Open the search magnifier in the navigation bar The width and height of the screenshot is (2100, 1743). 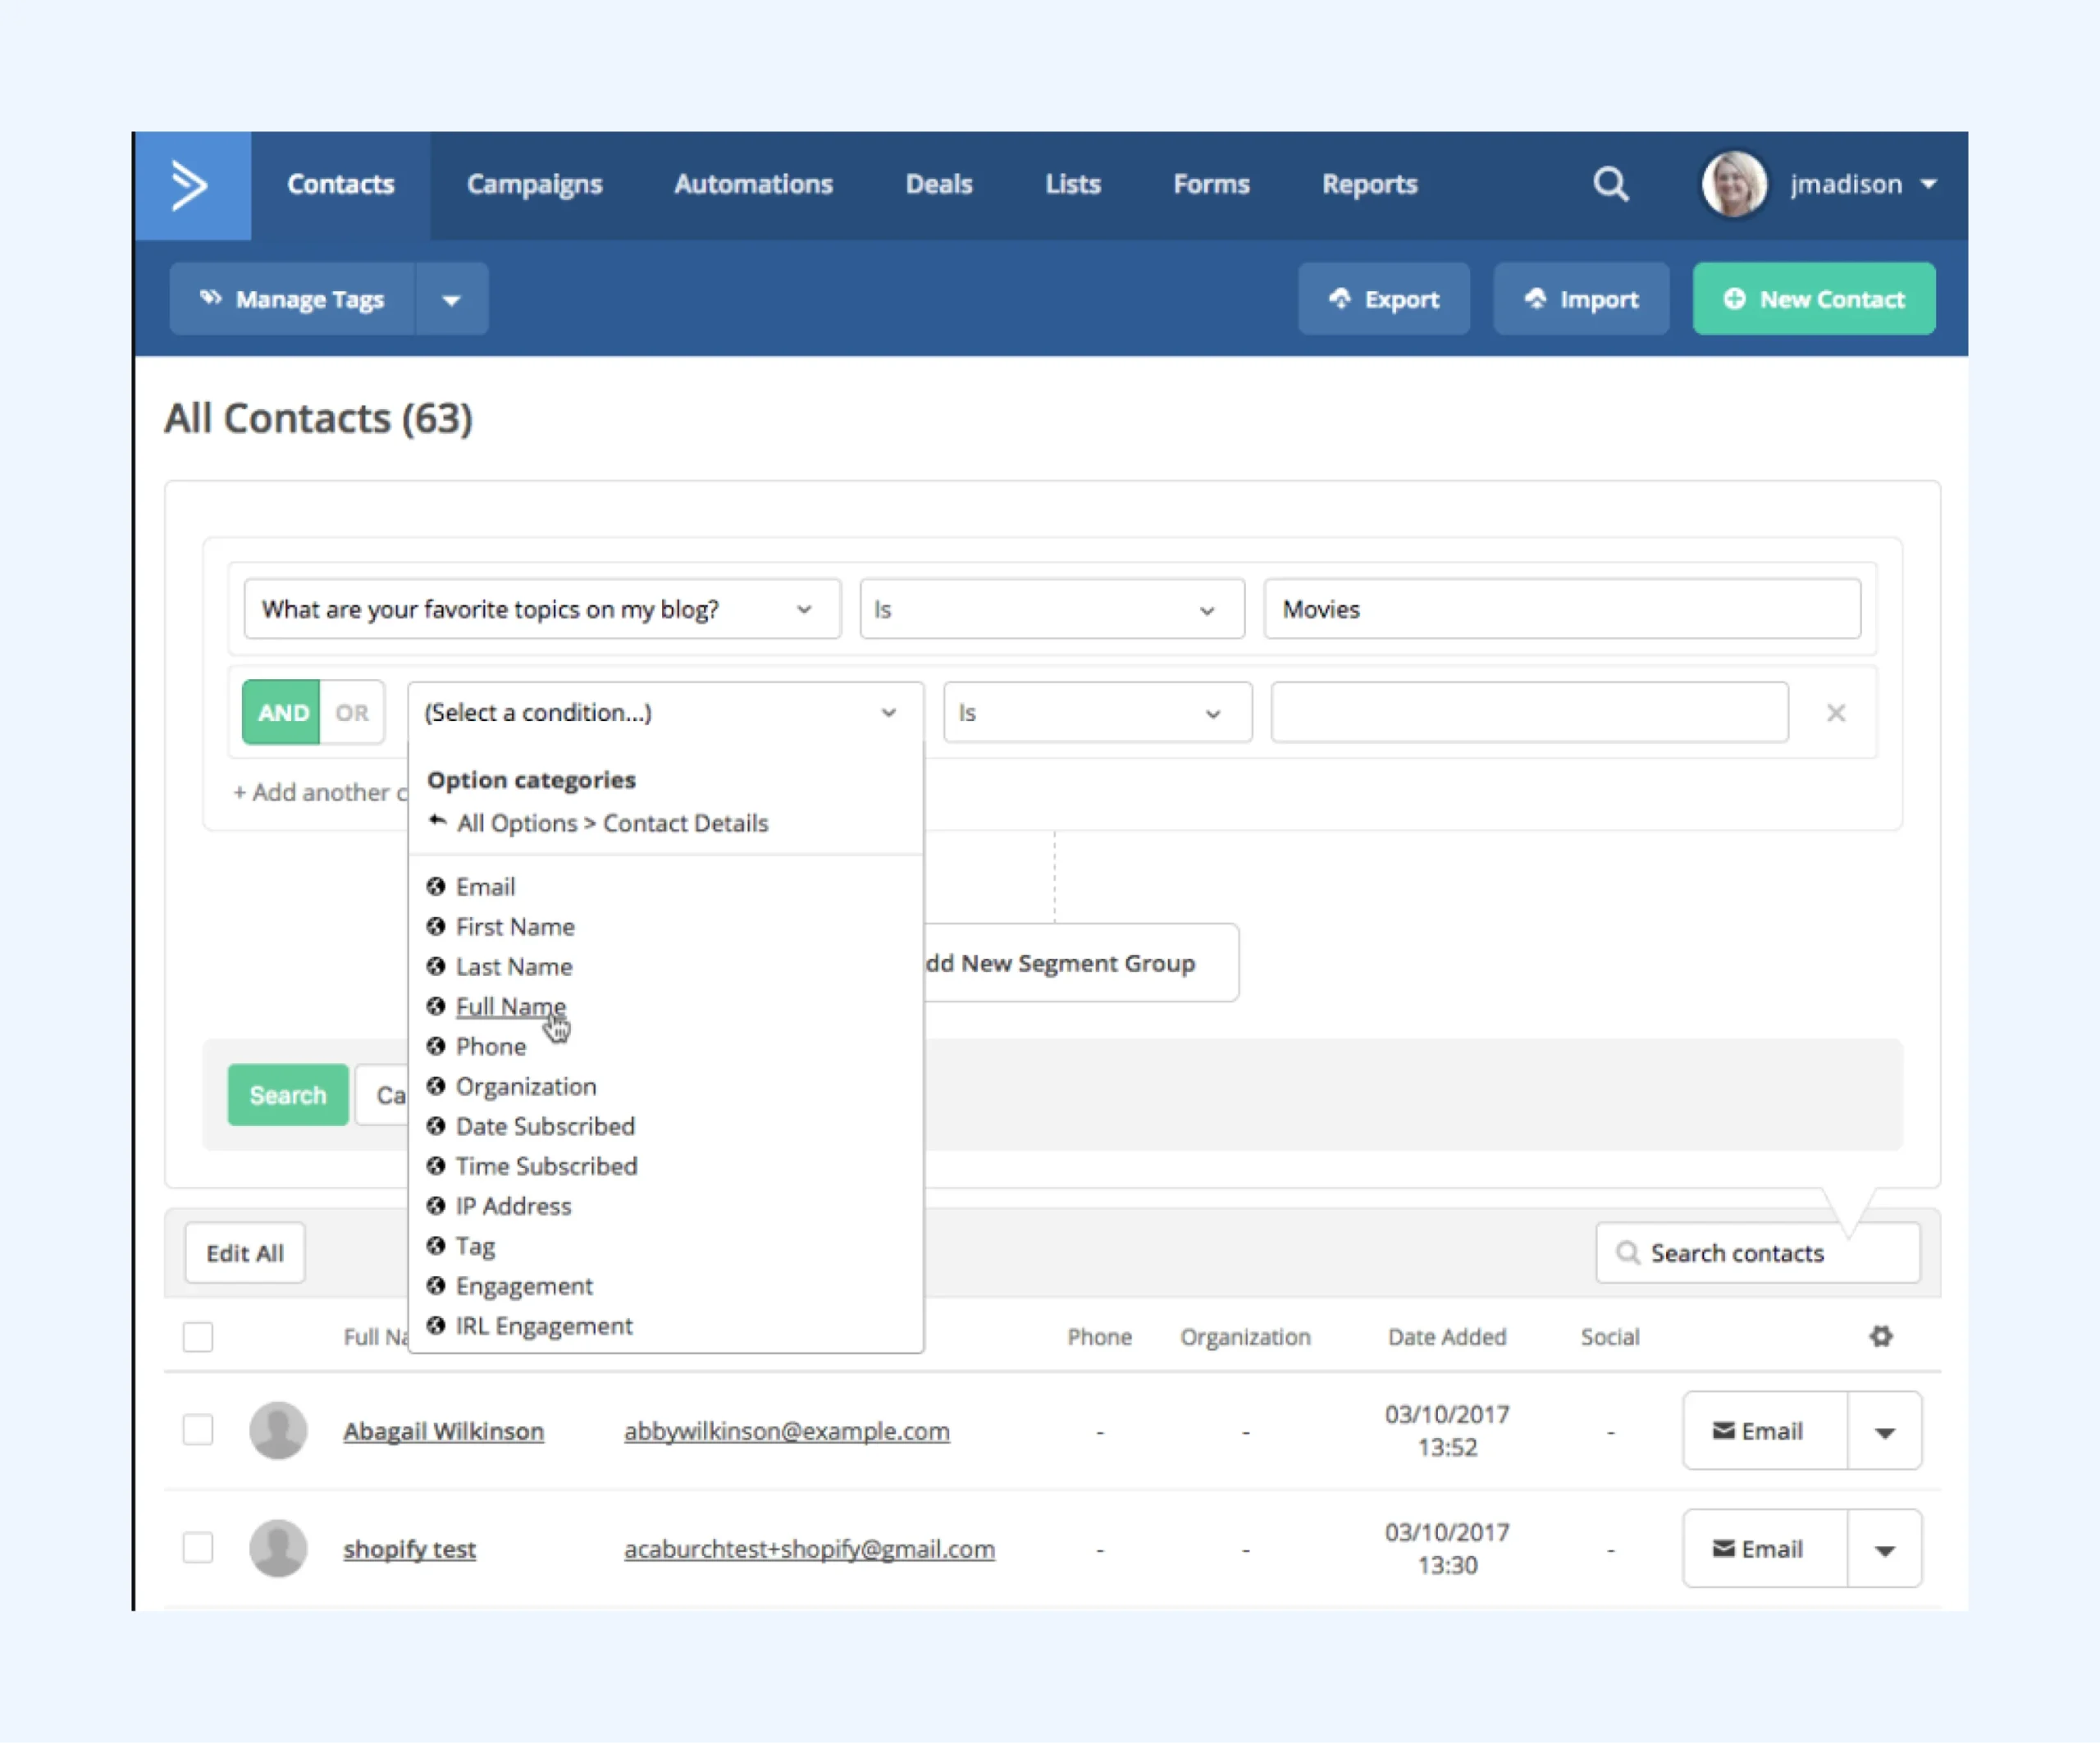1610,185
